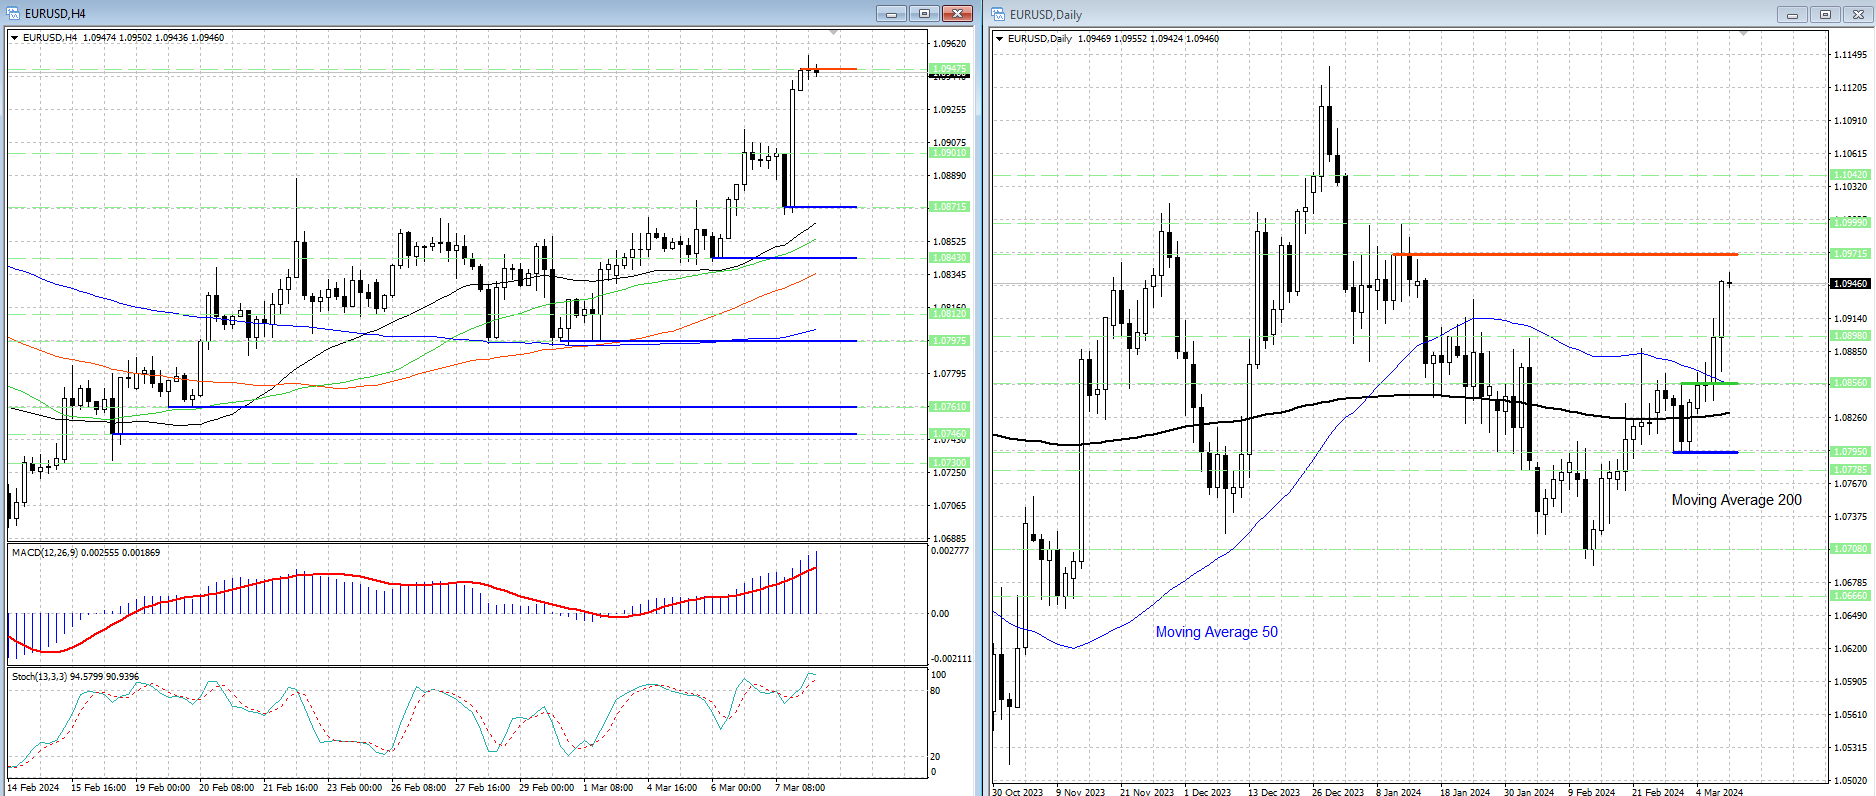Minimize the EURUSD,H4 chart window

tap(891, 13)
